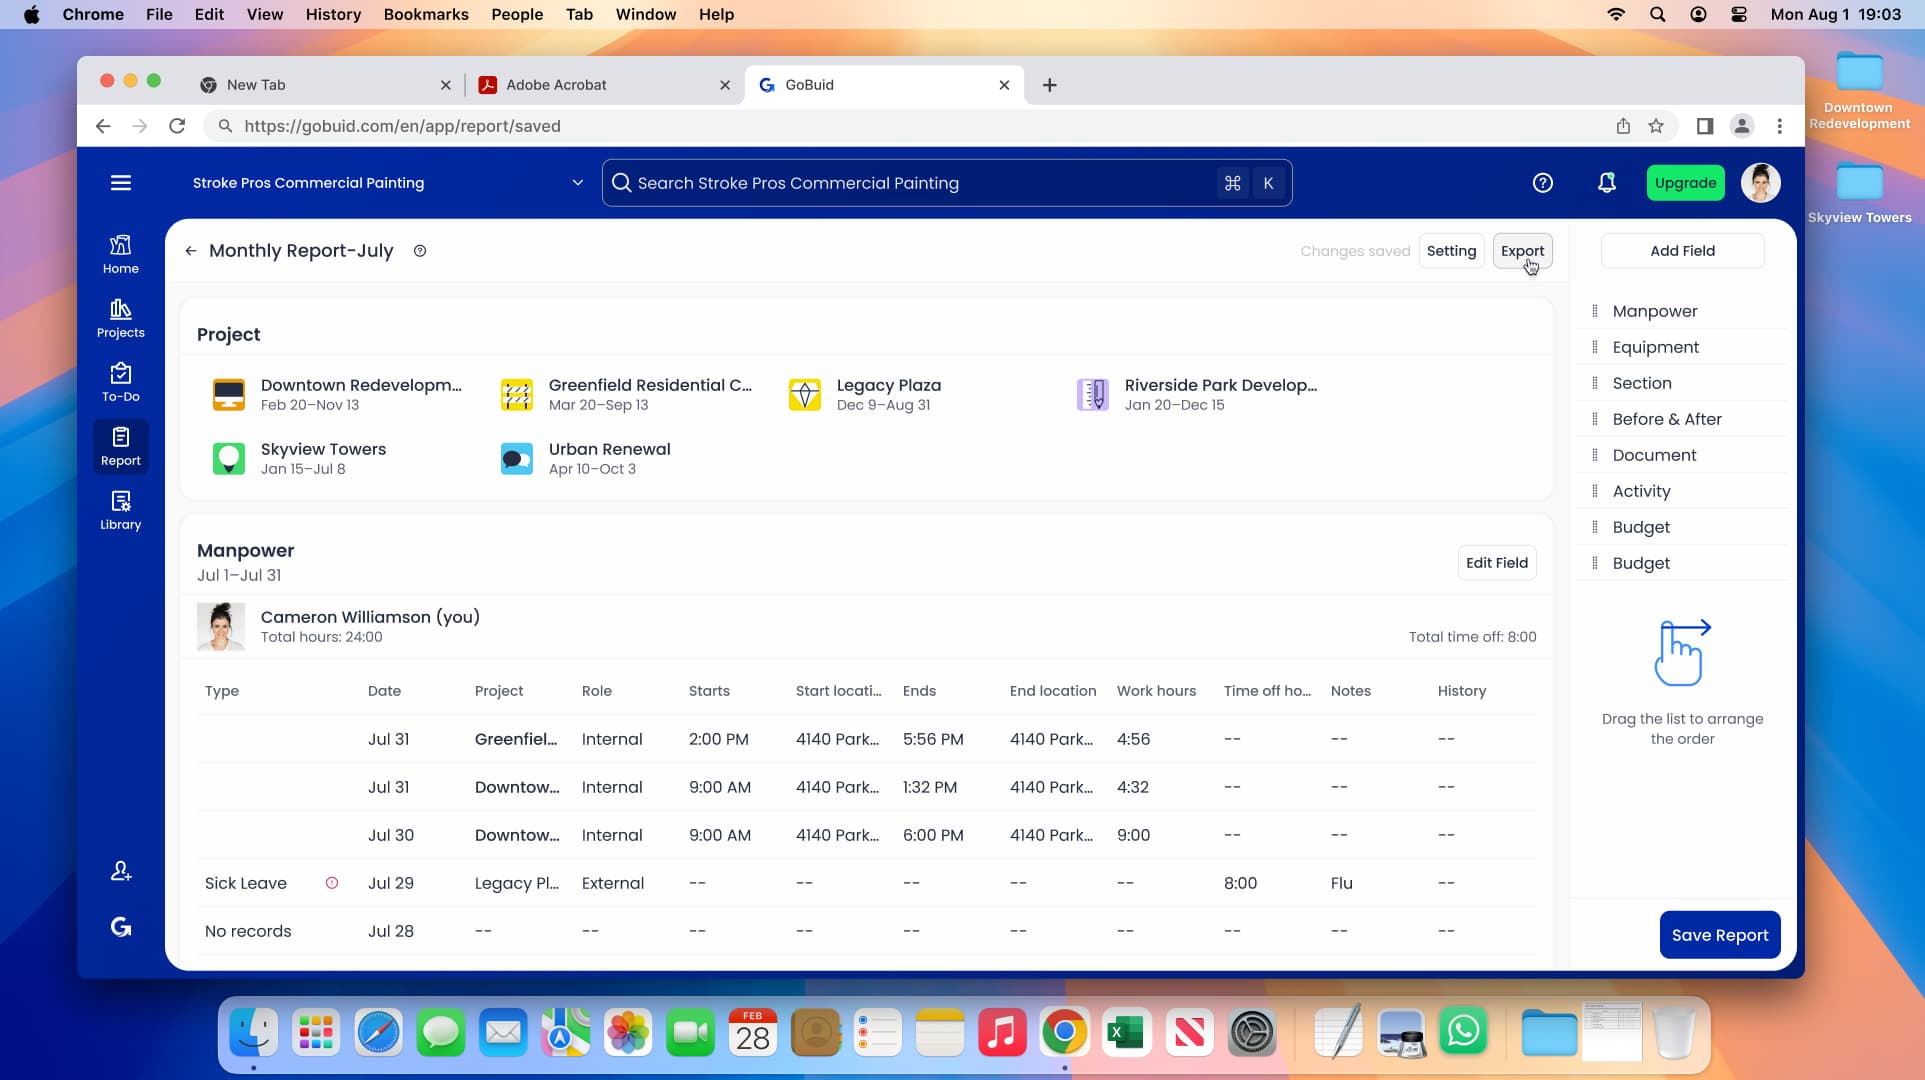
Task: Click the add user icon in sidebar
Action: point(120,871)
